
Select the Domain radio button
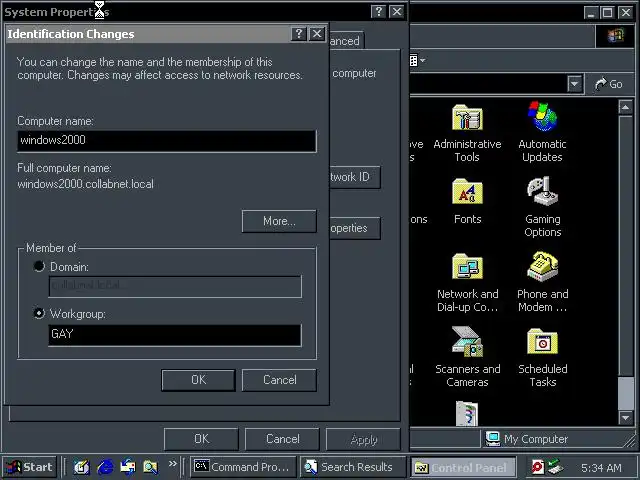[39, 267]
